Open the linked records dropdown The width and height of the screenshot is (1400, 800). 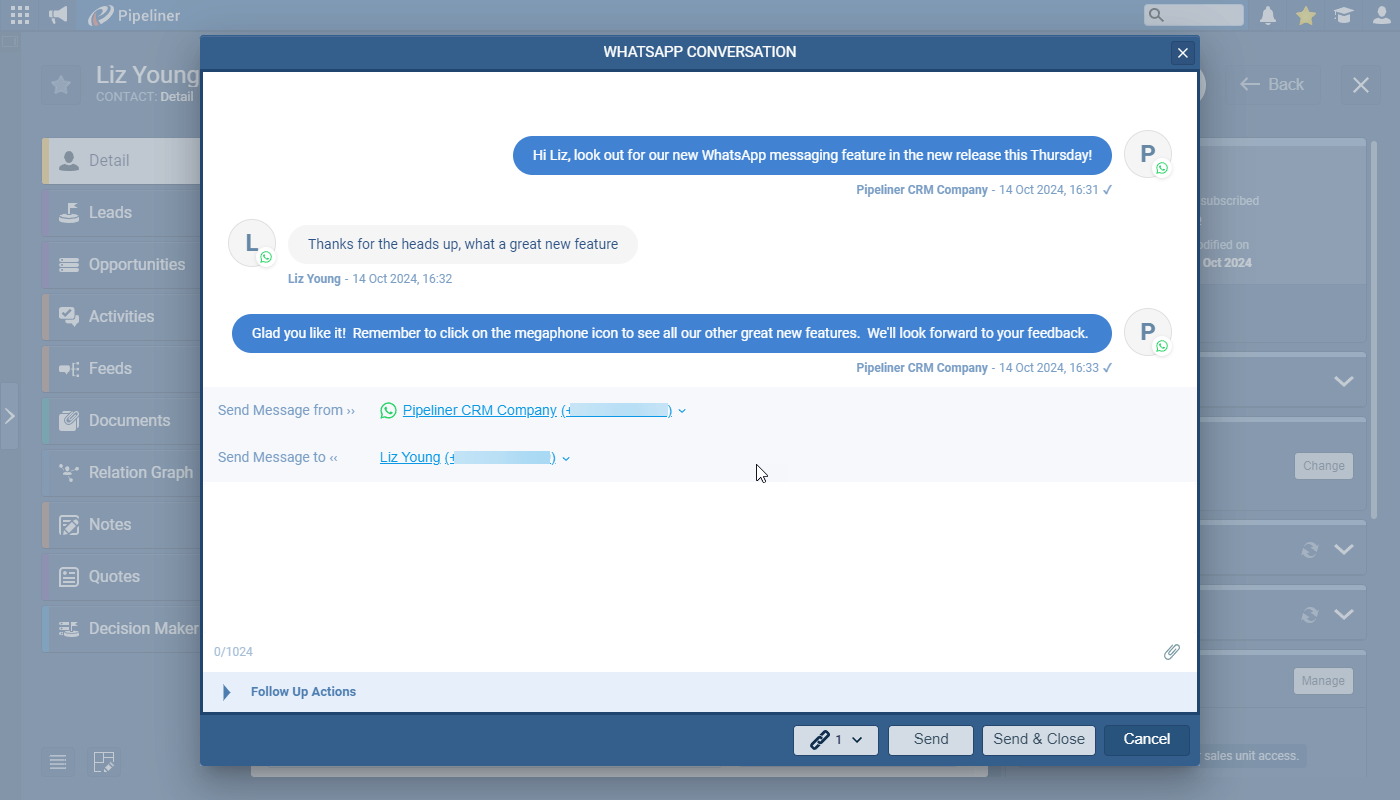click(x=835, y=740)
